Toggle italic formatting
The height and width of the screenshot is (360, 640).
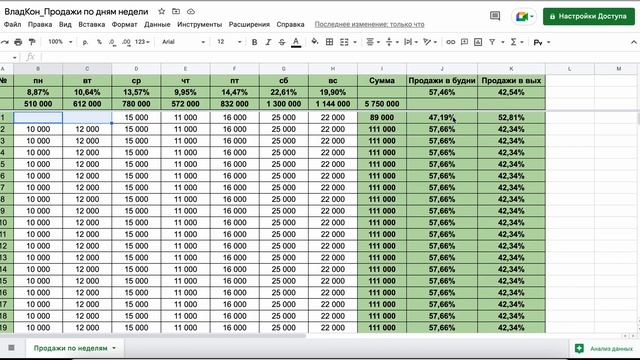[x=268, y=42]
